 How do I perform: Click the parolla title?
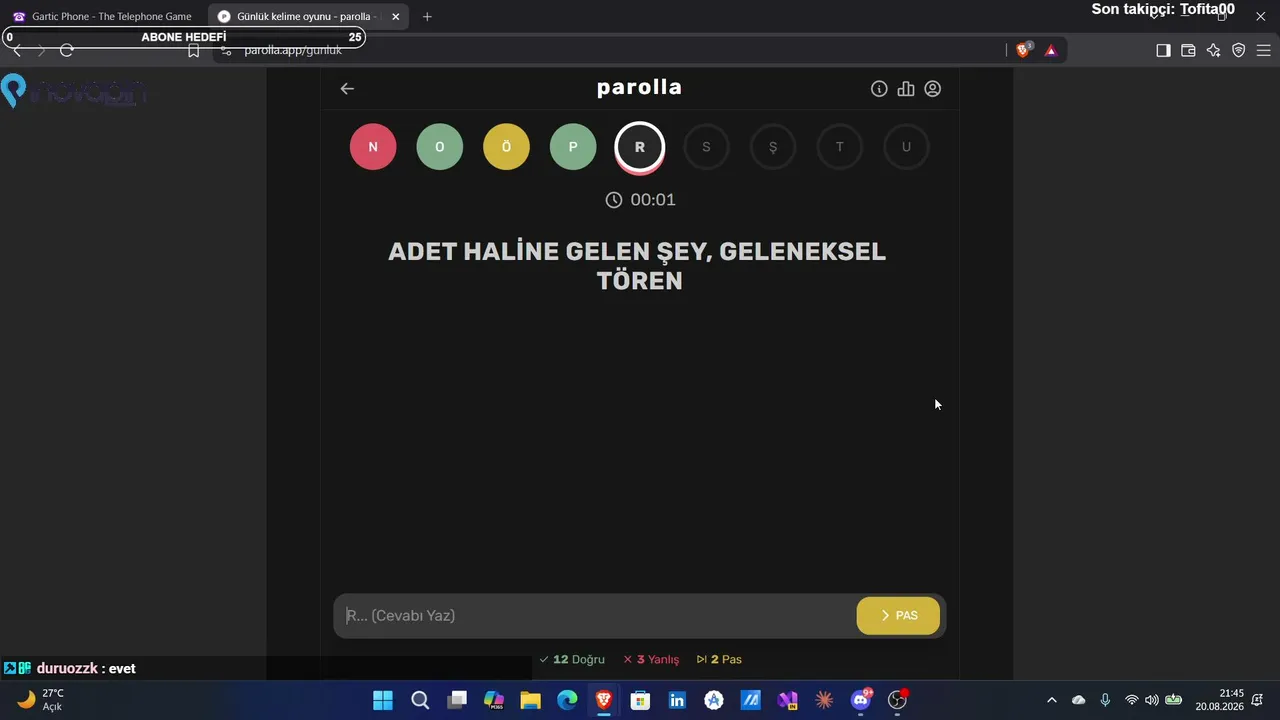640,87
